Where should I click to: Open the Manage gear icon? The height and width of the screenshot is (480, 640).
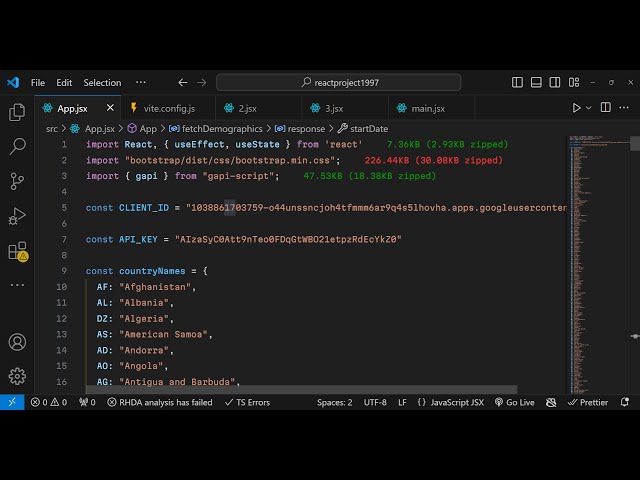coord(17,376)
